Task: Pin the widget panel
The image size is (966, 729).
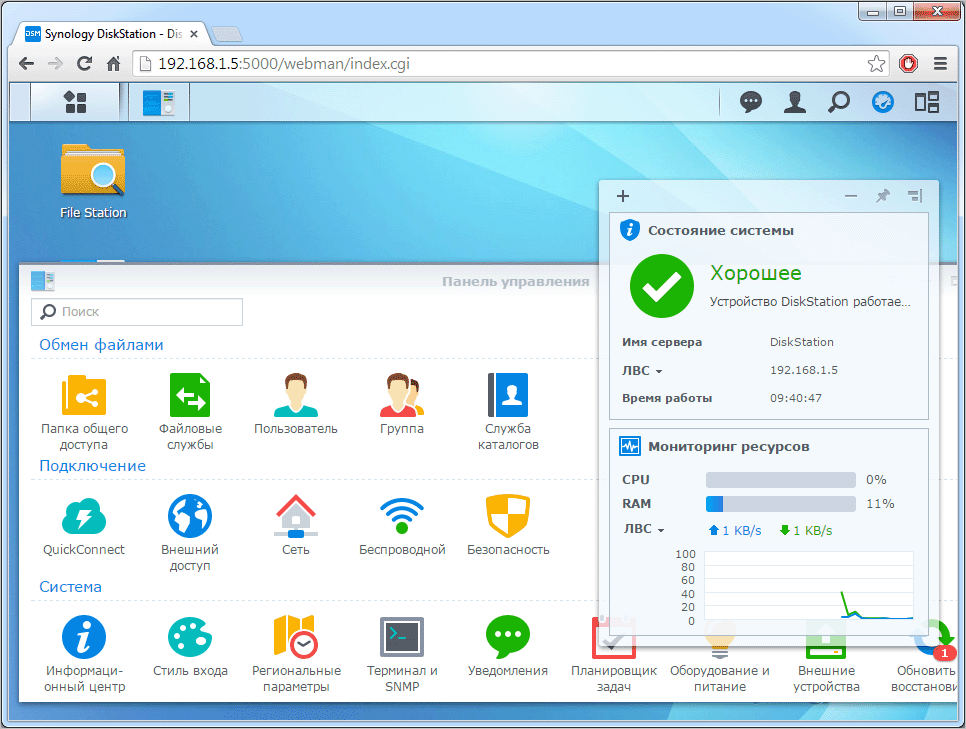Action: (883, 196)
